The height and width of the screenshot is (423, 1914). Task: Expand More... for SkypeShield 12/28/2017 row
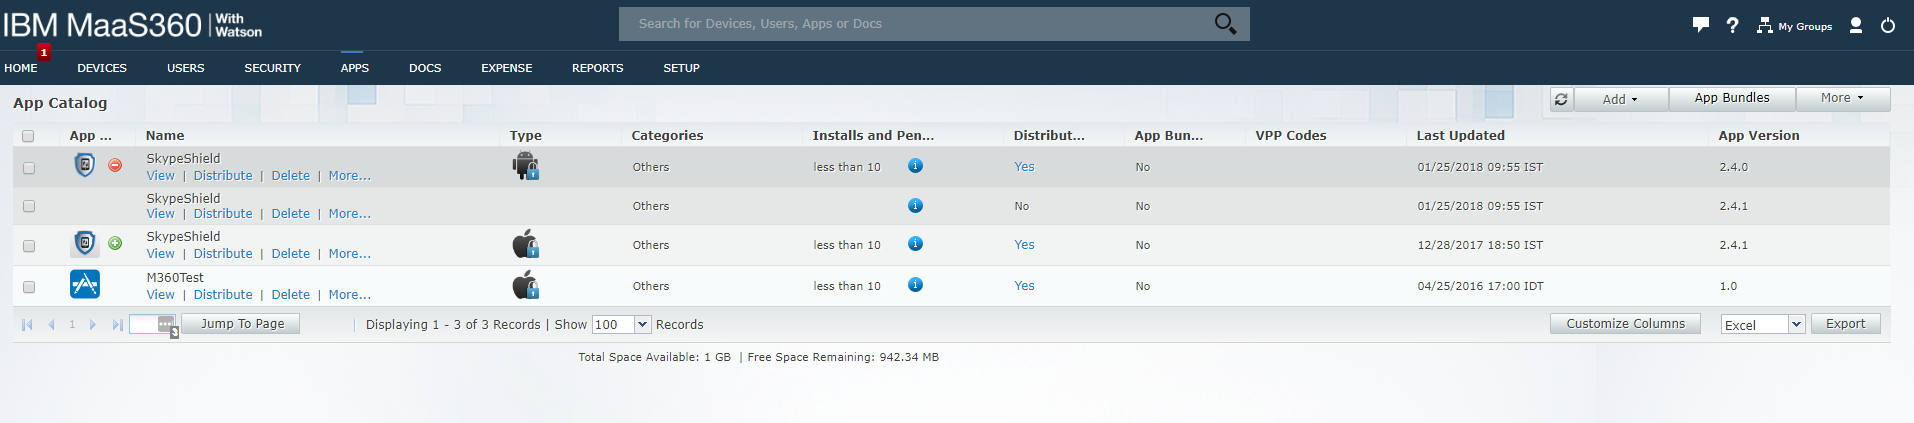pyautogui.click(x=349, y=254)
